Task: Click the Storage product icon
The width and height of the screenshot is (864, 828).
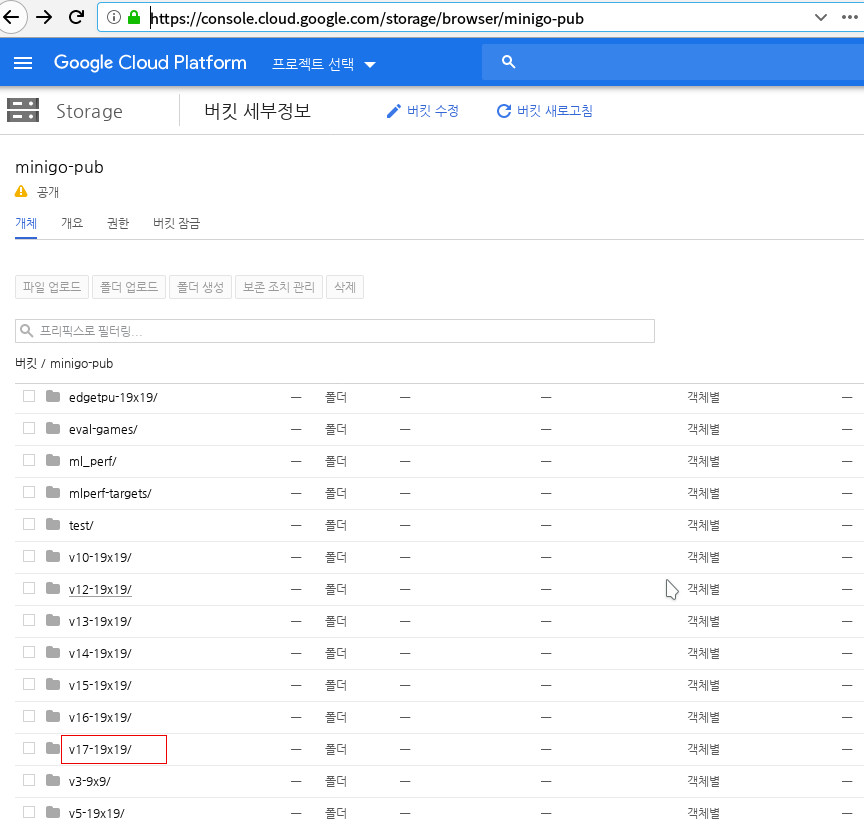Action: (x=23, y=110)
